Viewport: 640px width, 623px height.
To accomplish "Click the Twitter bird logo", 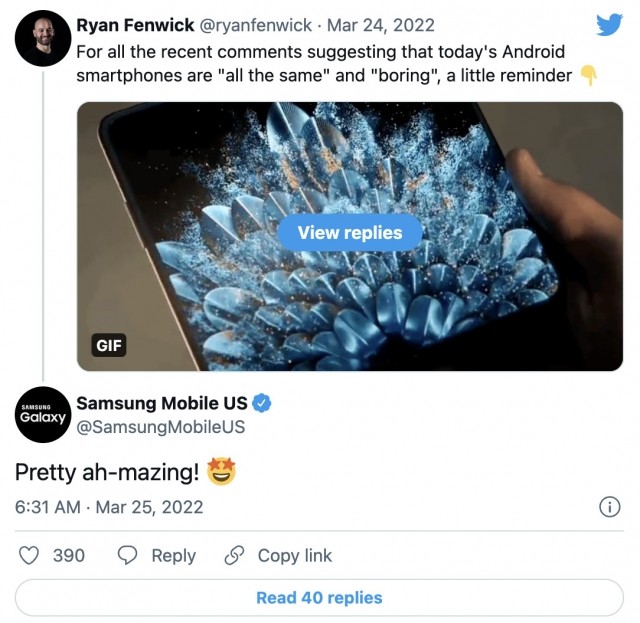I will [609, 25].
